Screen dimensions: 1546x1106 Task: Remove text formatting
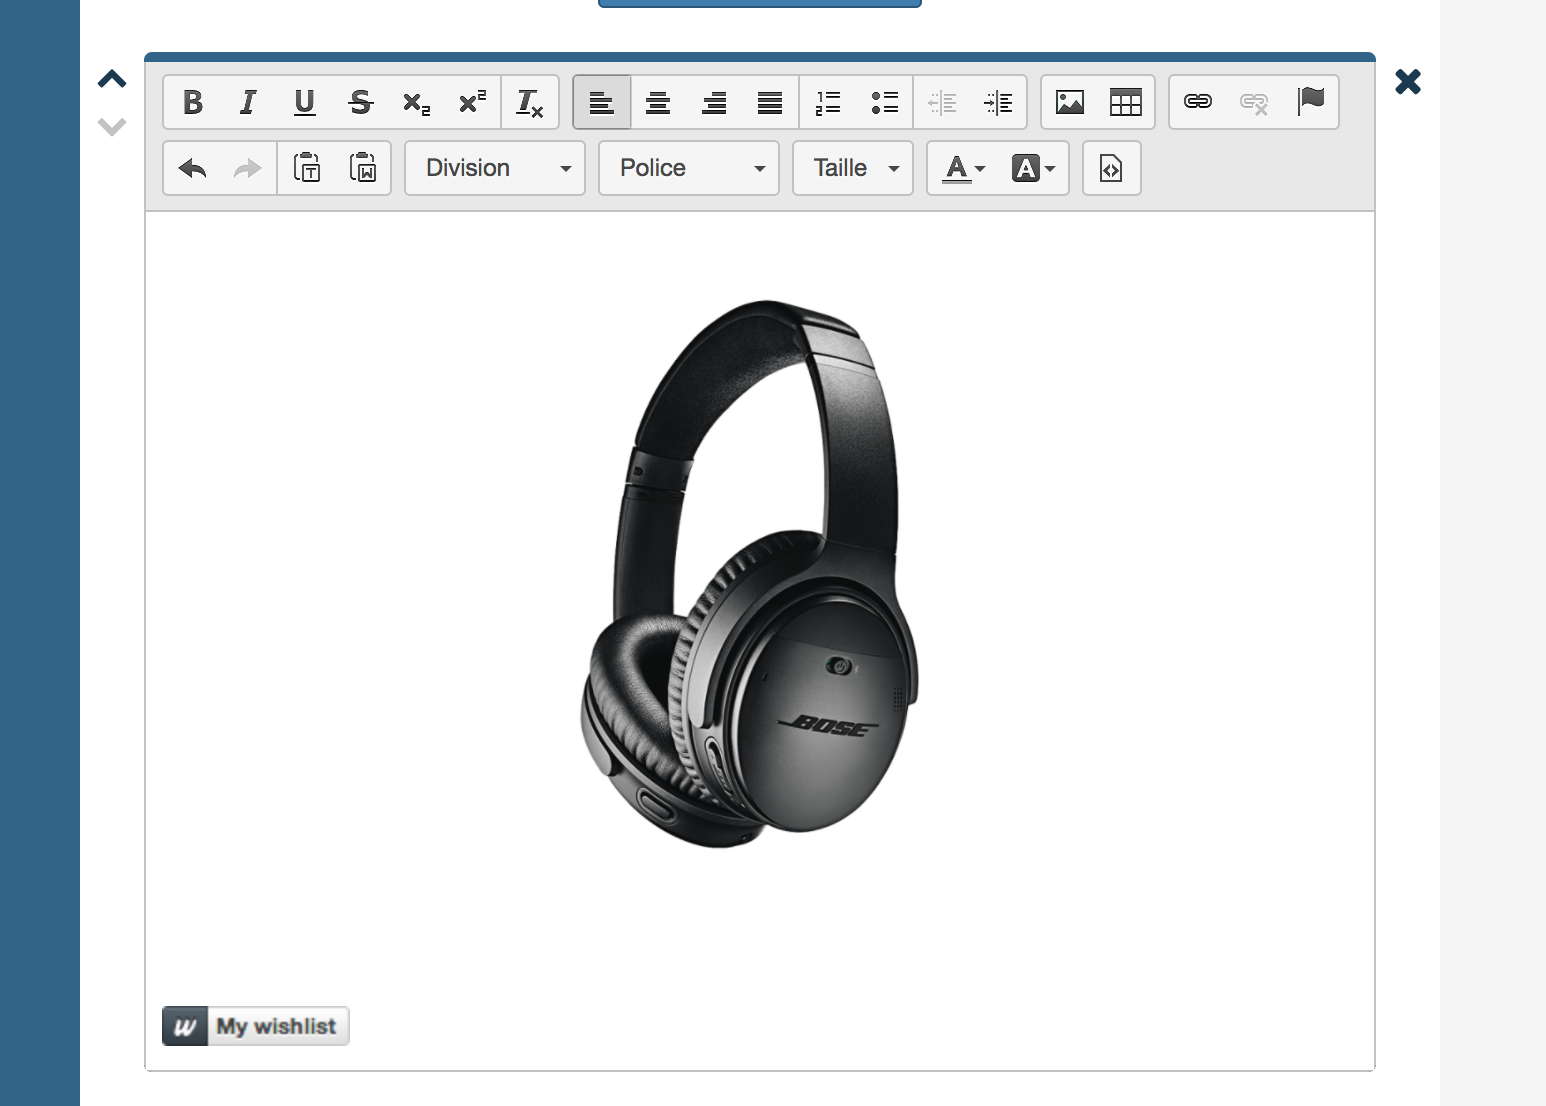coord(529,102)
